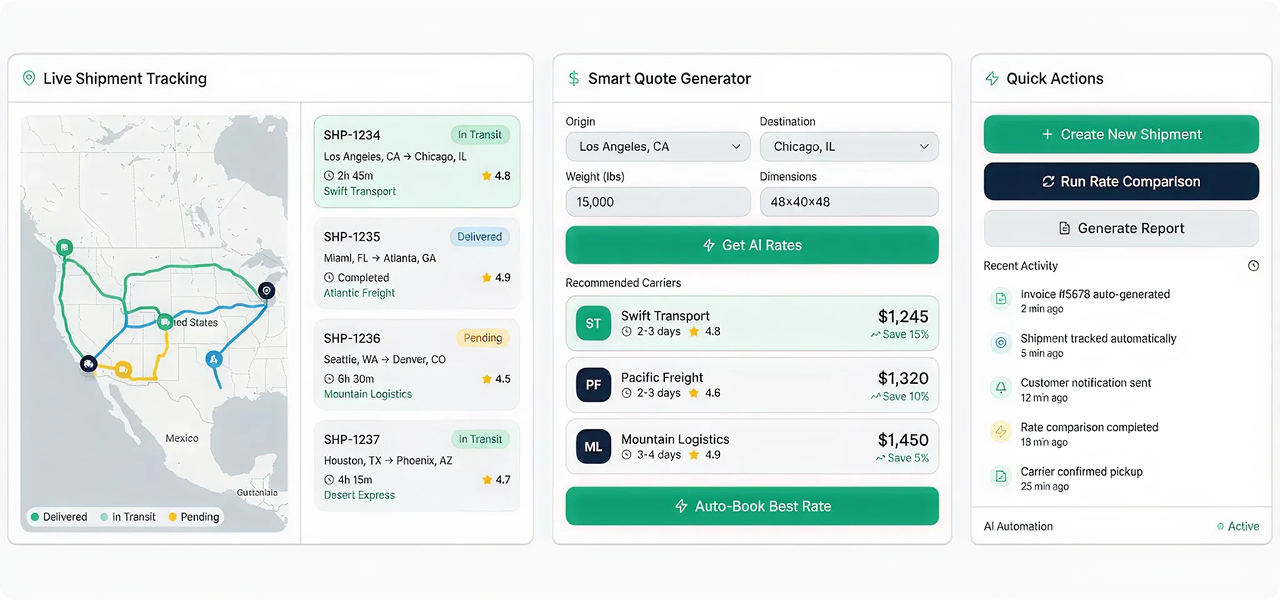Click the checkmark icon beside Completed
This screenshot has width=1280, height=600.
(x=329, y=278)
